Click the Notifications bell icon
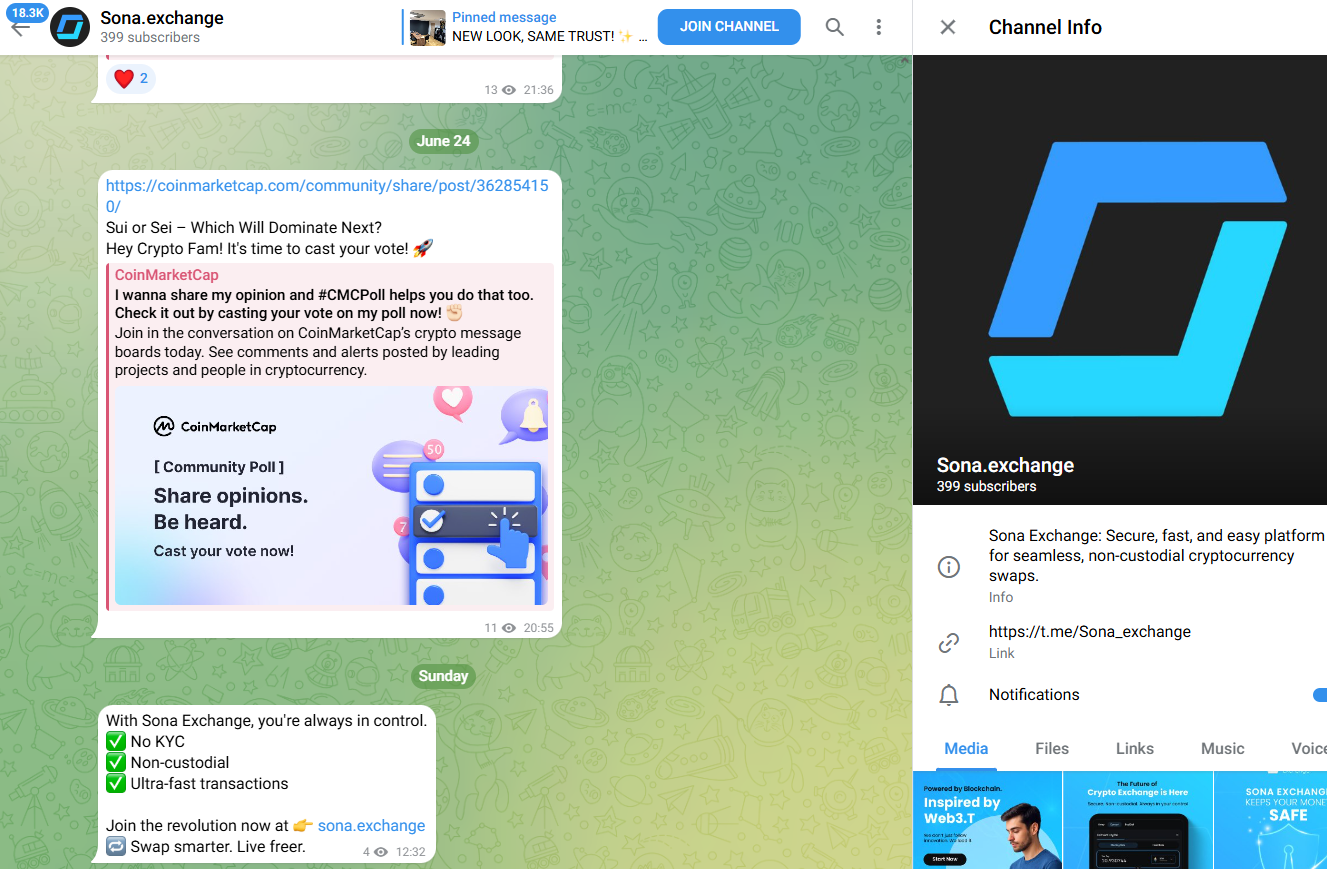The image size is (1327, 869). click(948, 695)
